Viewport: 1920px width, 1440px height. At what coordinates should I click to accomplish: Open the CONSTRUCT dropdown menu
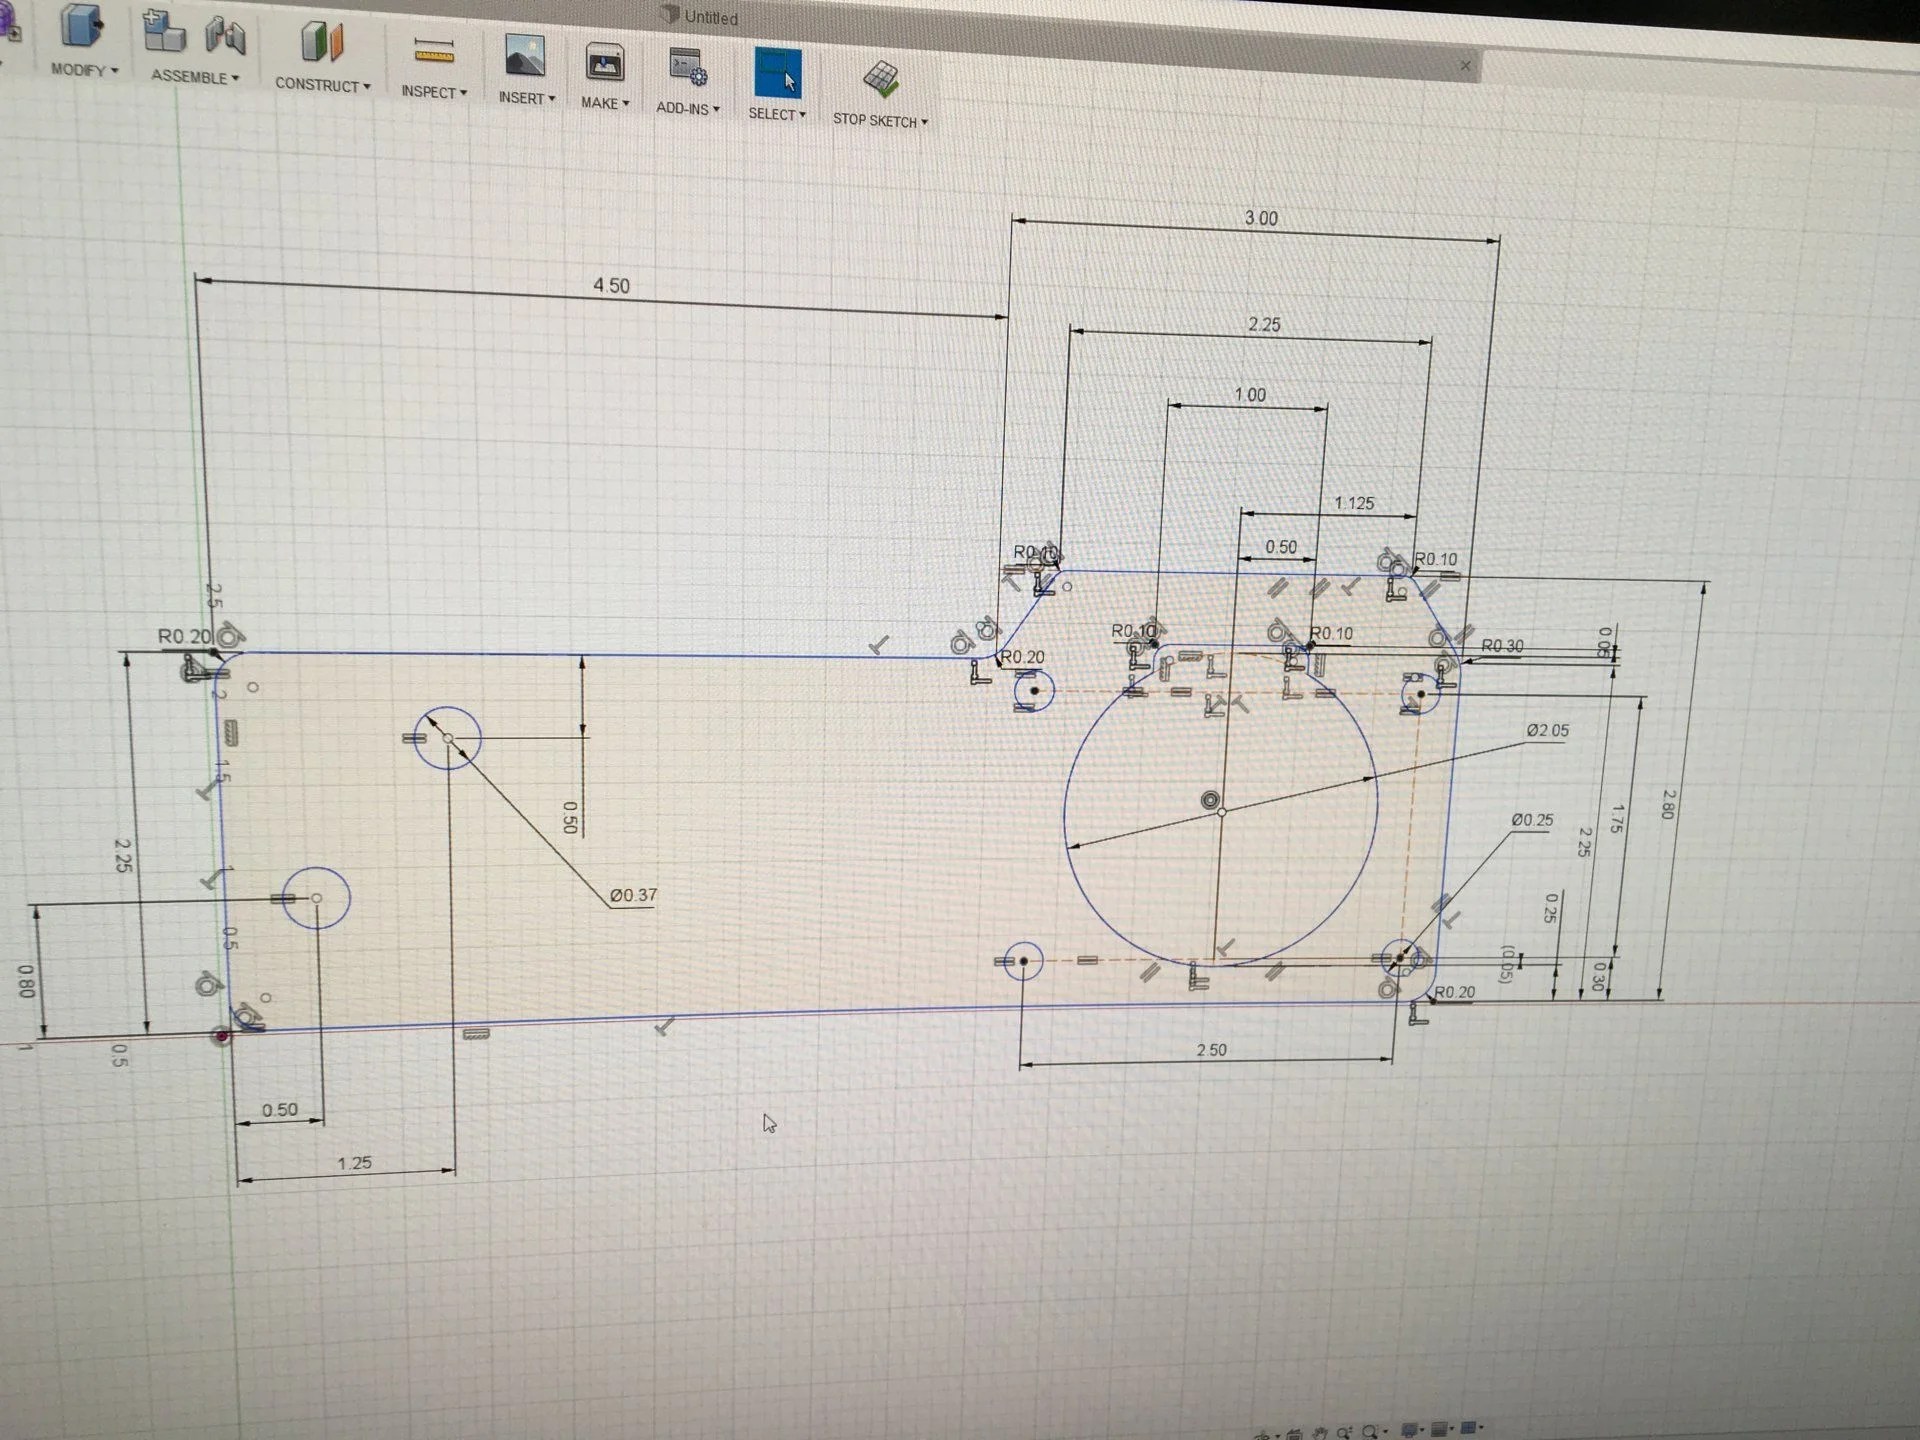click(323, 85)
